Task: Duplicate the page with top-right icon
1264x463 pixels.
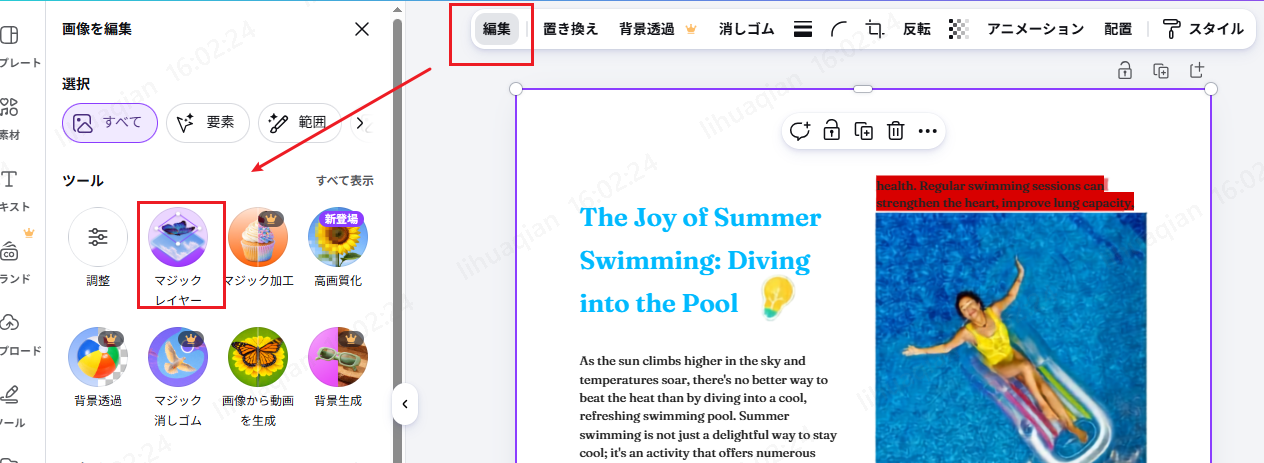Action: pyautogui.click(x=1161, y=70)
